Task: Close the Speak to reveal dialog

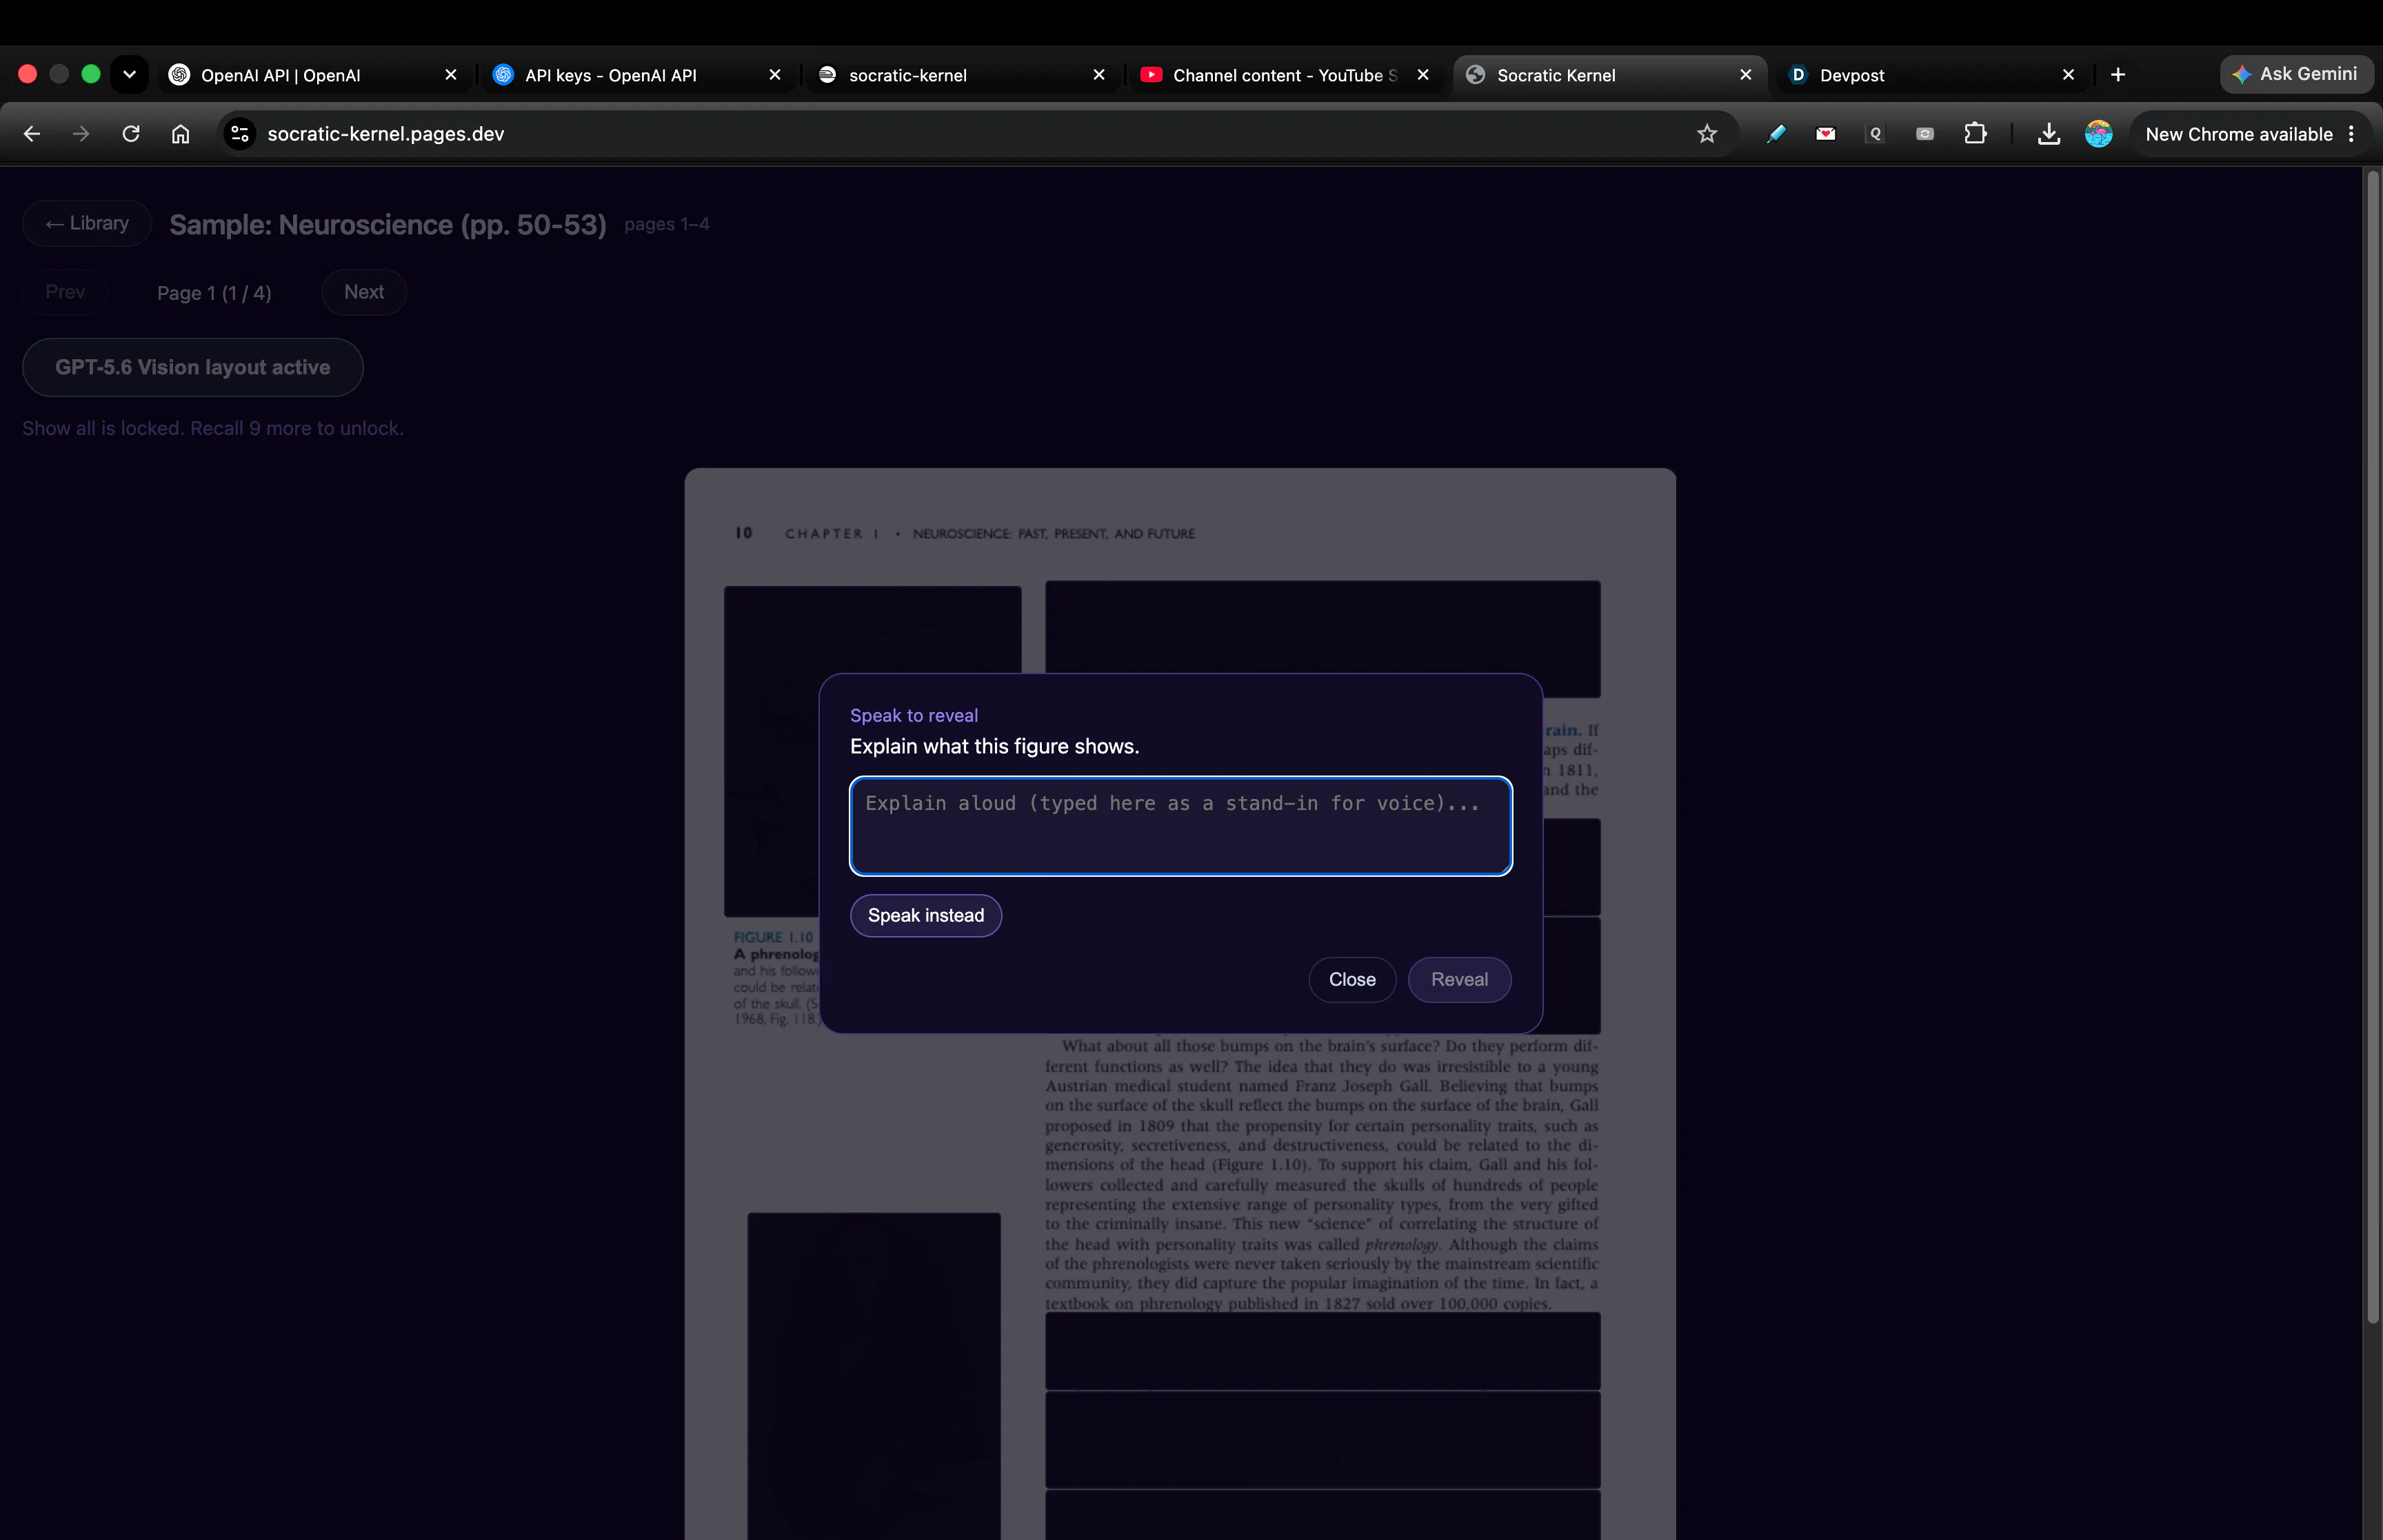Action: pos(1352,979)
